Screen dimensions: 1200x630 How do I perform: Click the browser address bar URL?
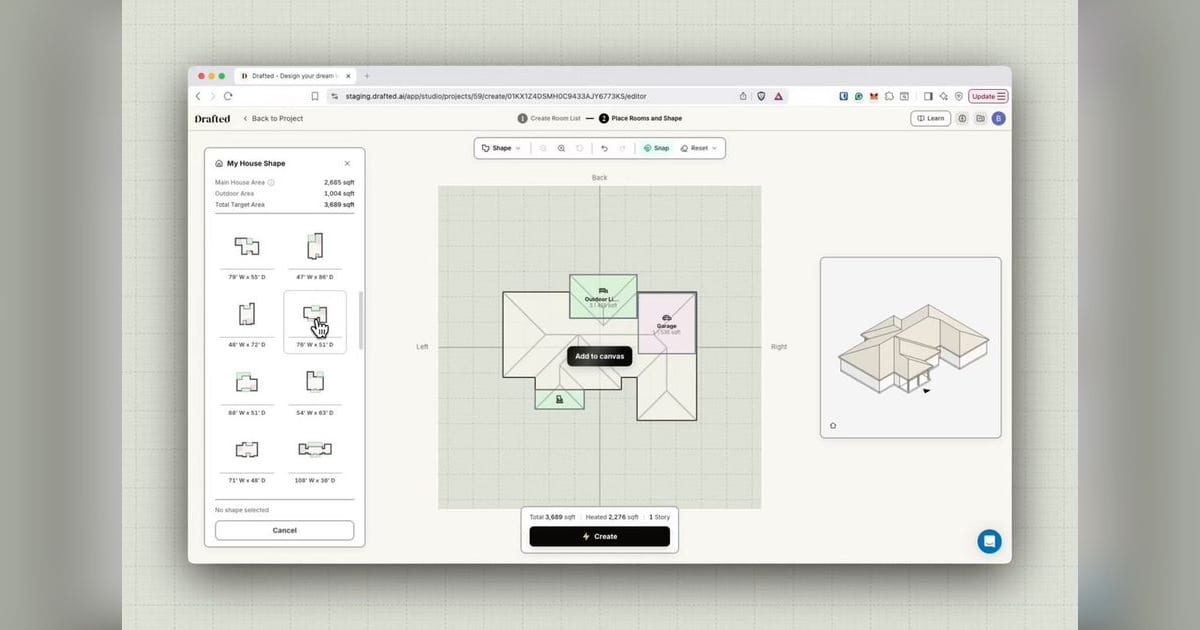click(x=496, y=96)
